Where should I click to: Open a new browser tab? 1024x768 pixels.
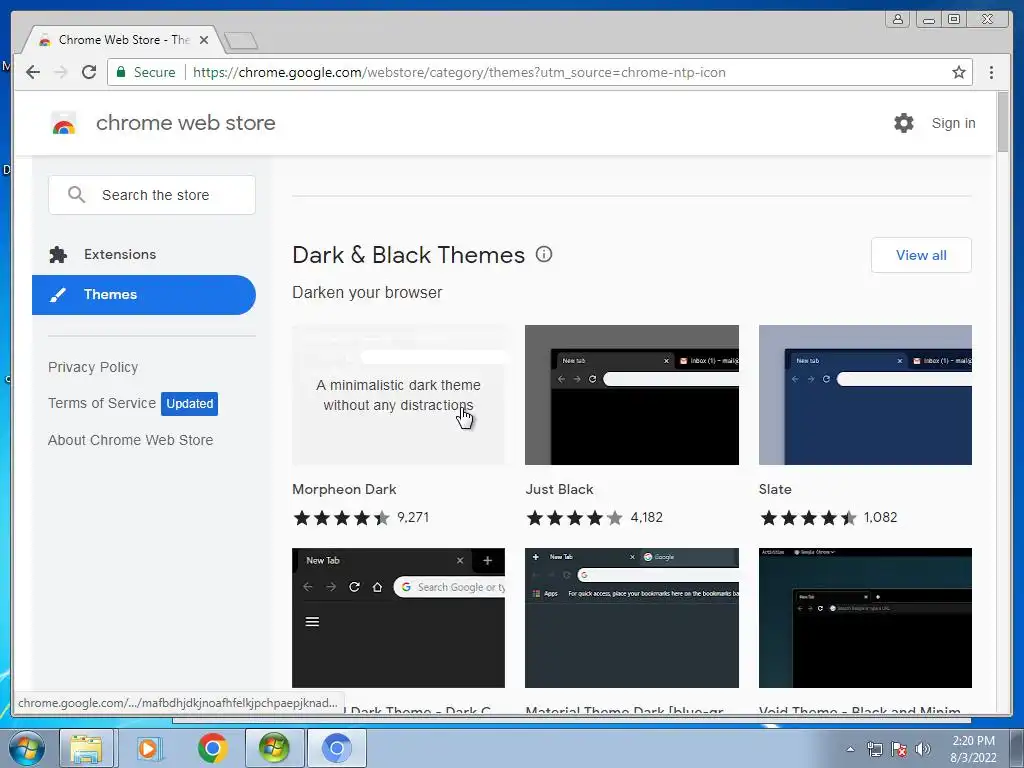pos(241,41)
